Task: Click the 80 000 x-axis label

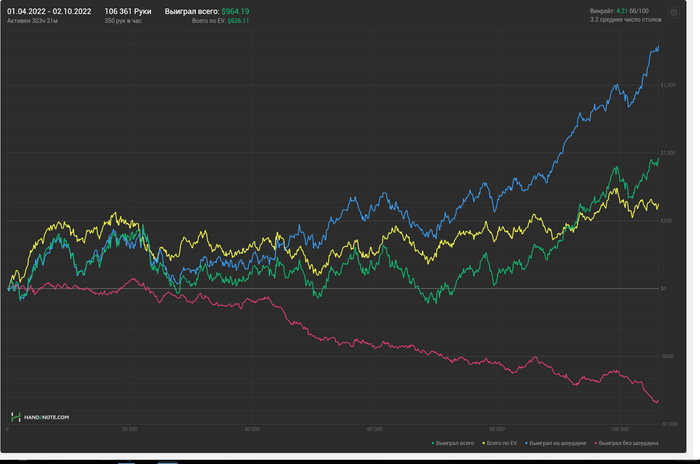Action: pyautogui.click(x=497, y=429)
